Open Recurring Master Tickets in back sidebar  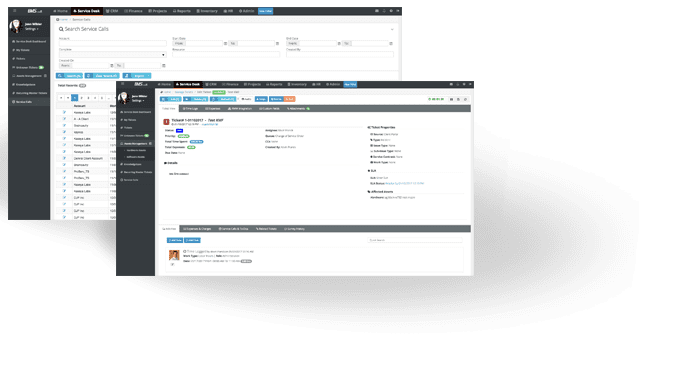(30, 93)
